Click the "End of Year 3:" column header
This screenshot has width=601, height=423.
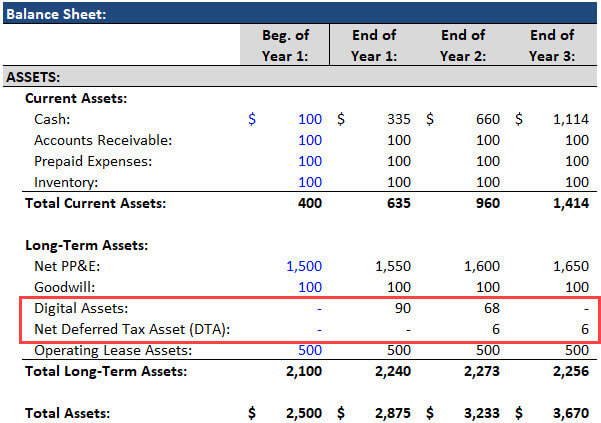[552, 46]
